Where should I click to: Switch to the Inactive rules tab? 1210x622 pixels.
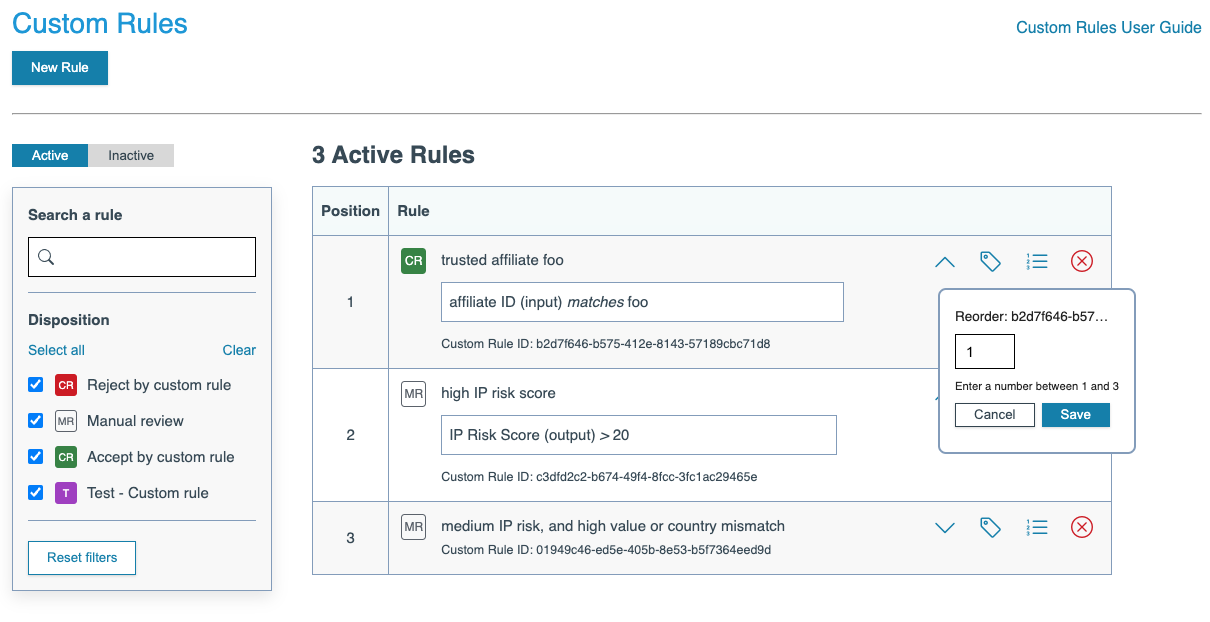tap(131, 156)
